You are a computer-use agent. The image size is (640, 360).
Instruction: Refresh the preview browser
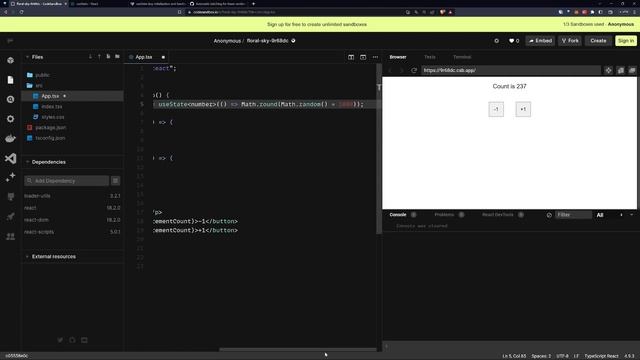(x=414, y=70)
